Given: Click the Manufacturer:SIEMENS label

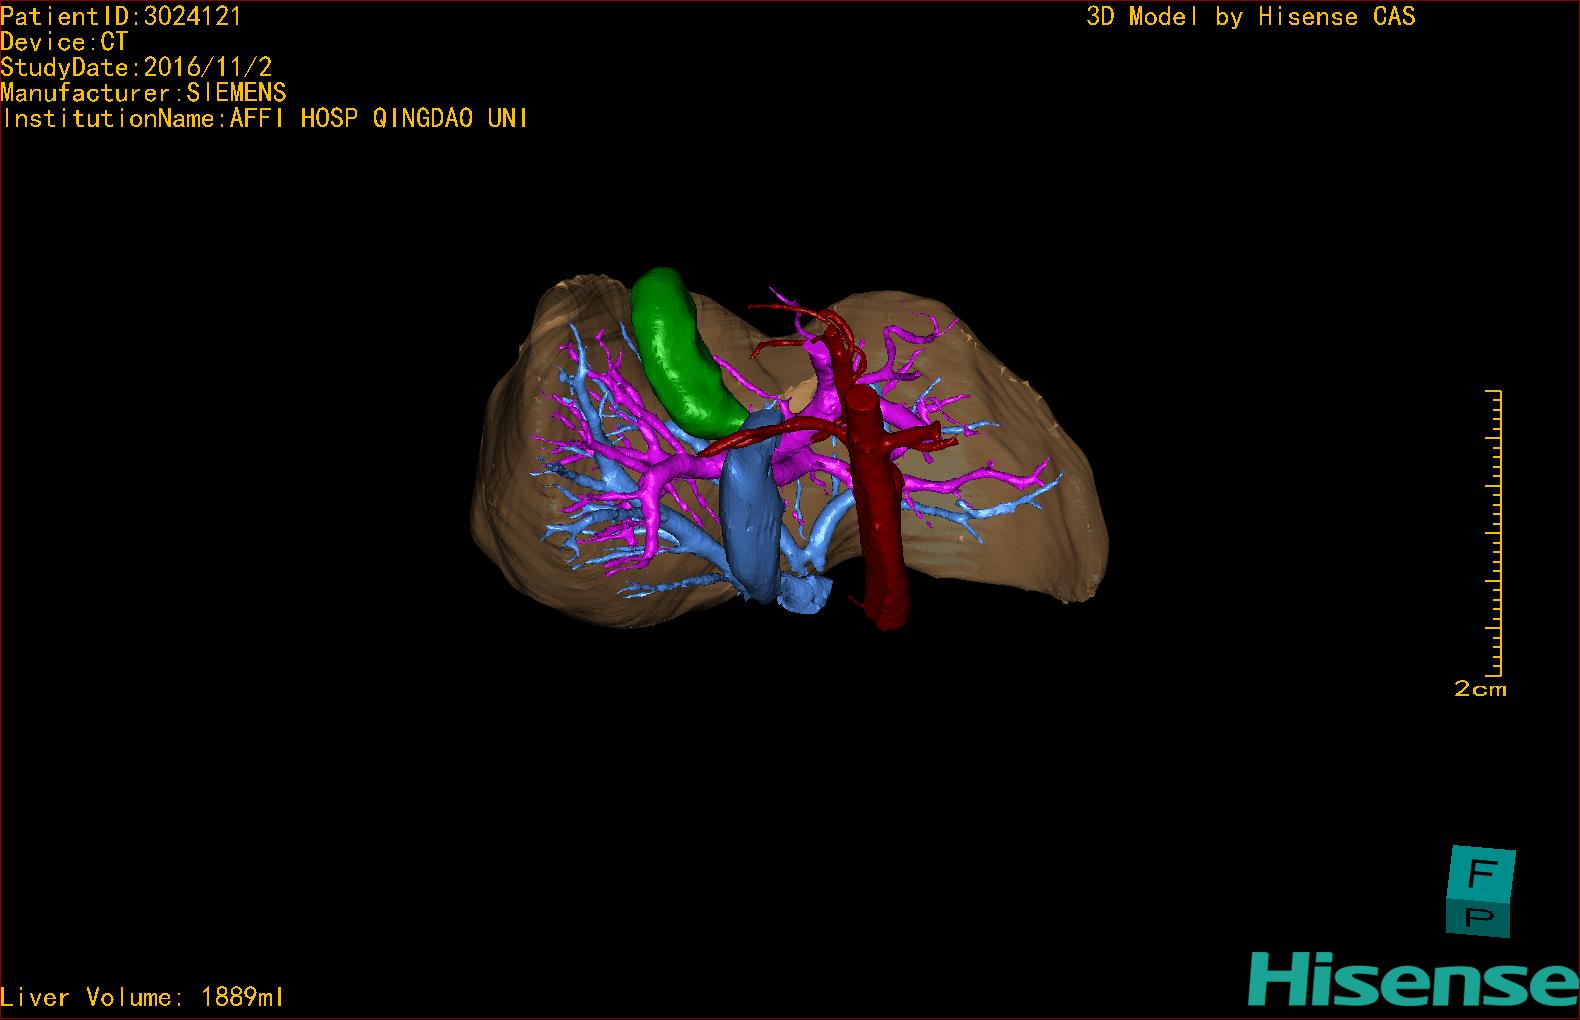Looking at the screenshot, I should [143, 93].
